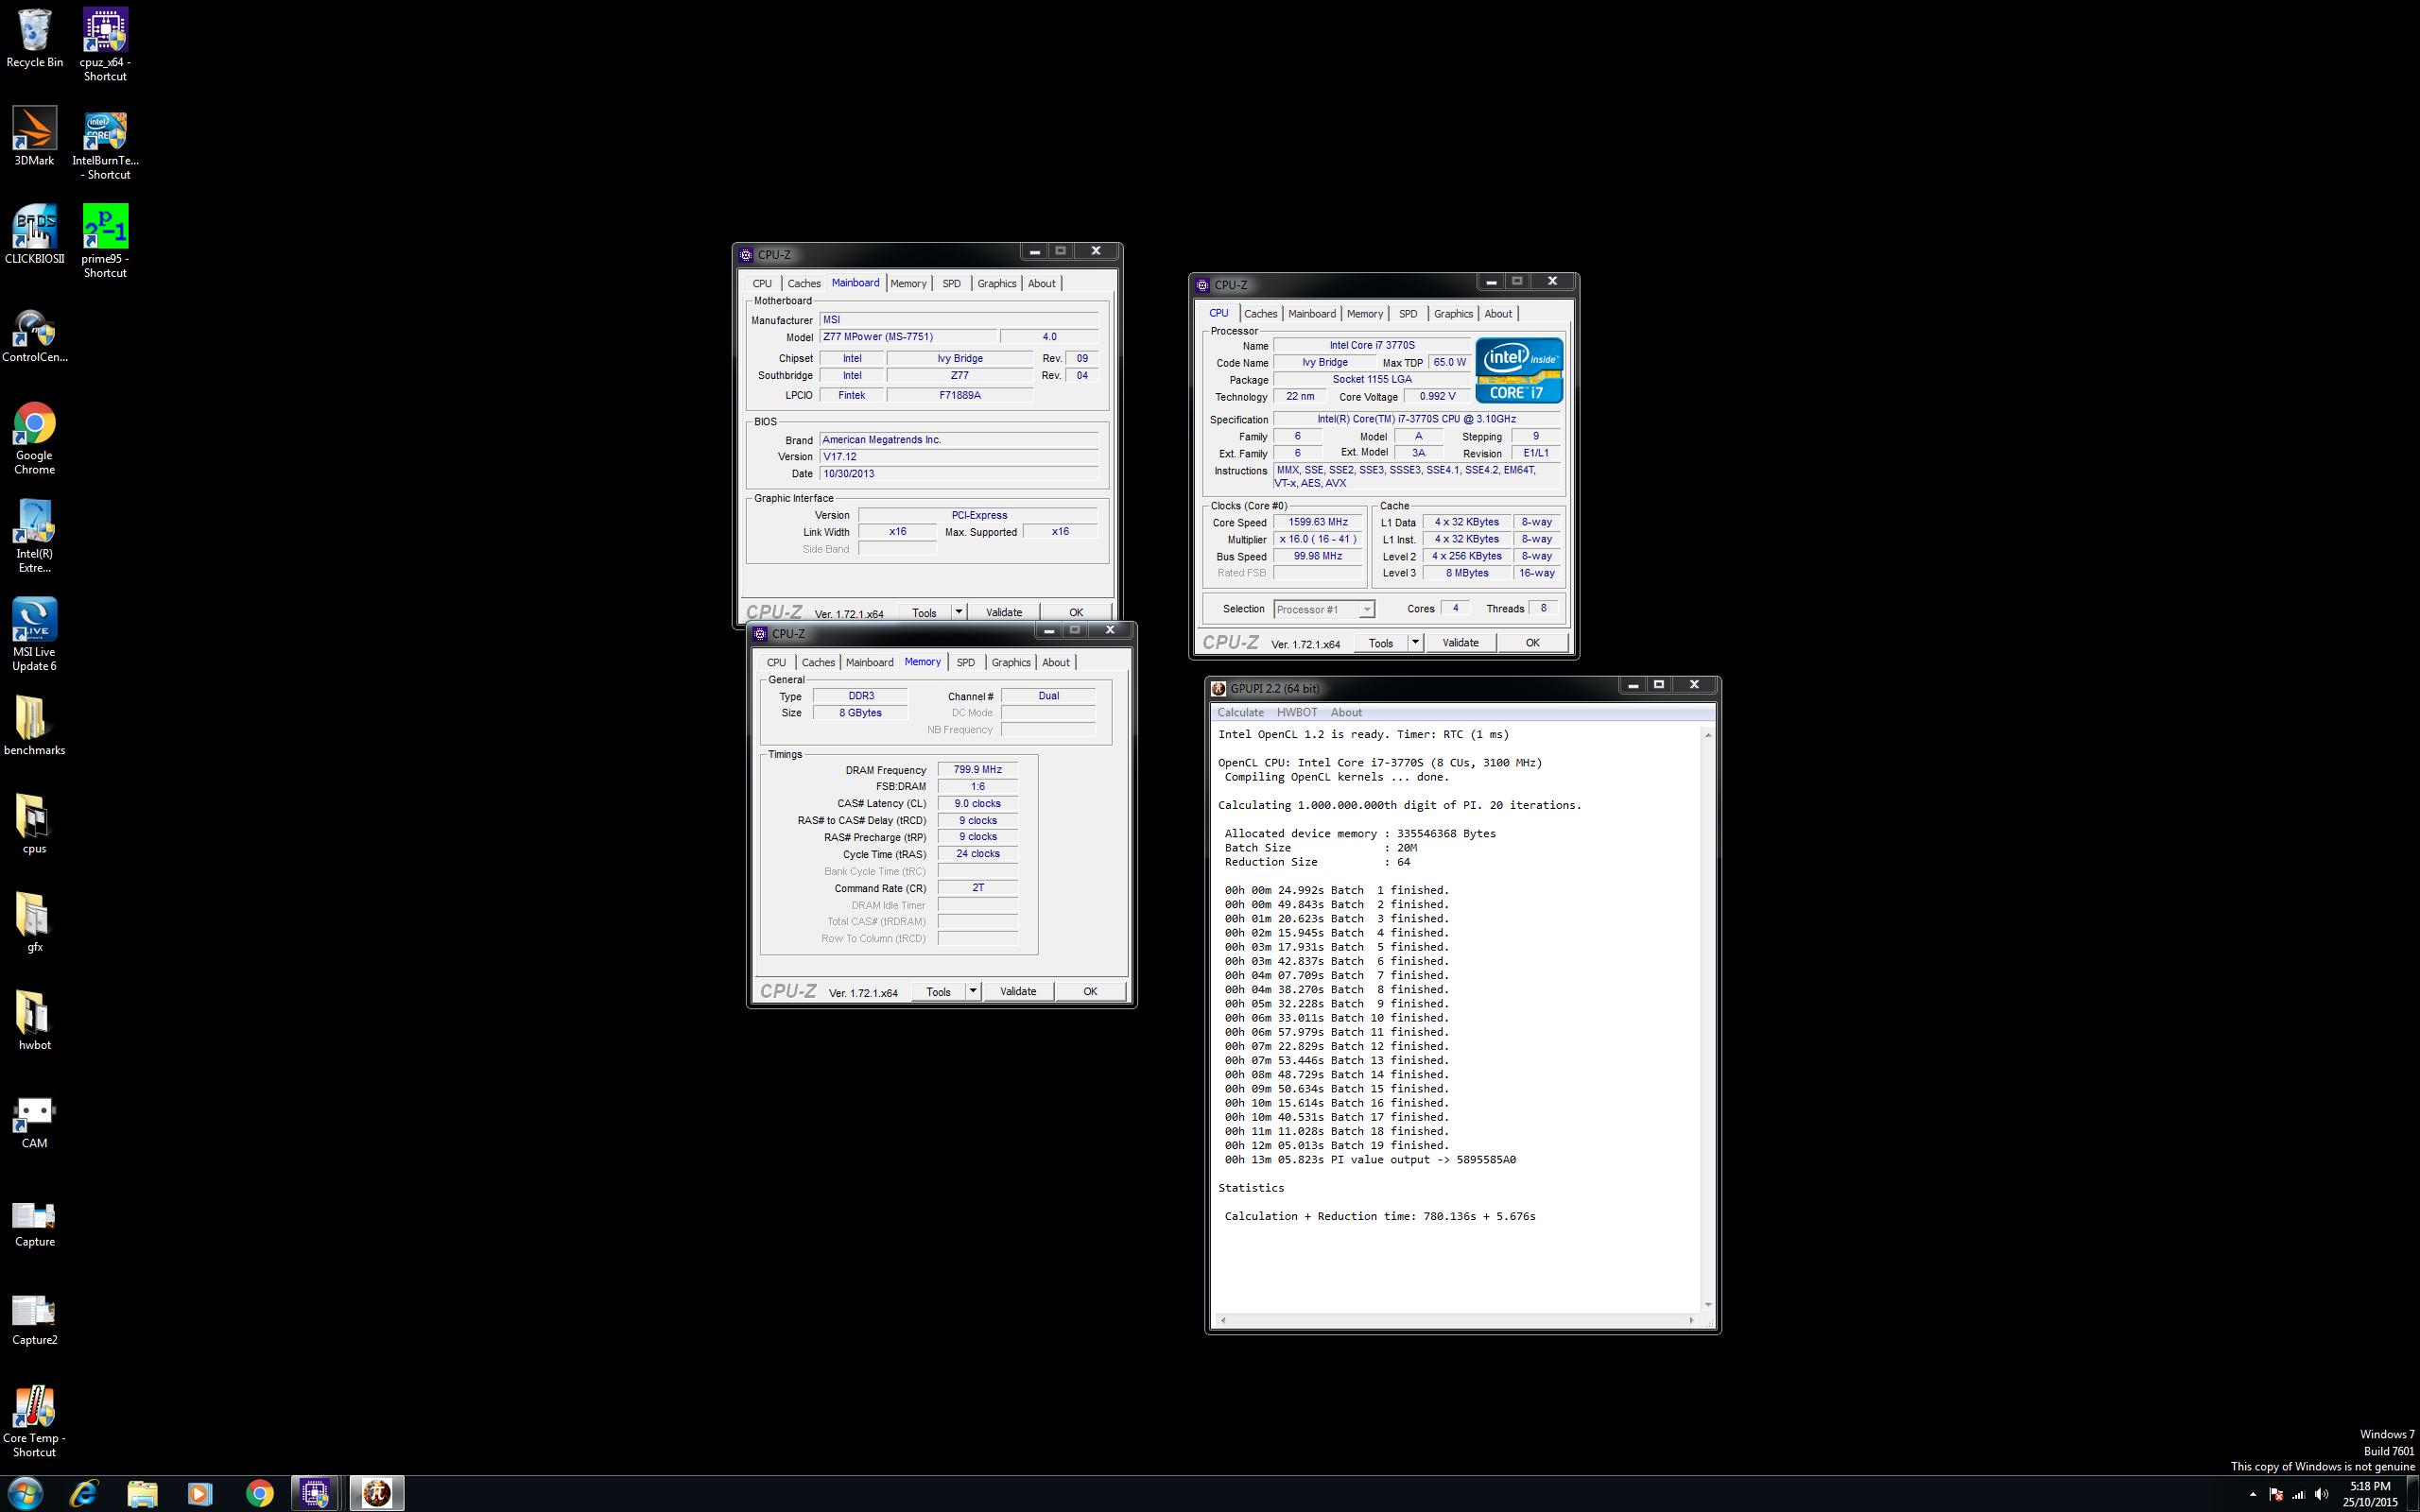
Task: Launch the prime95 shortcut icon
Action: [x=105, y=242]
